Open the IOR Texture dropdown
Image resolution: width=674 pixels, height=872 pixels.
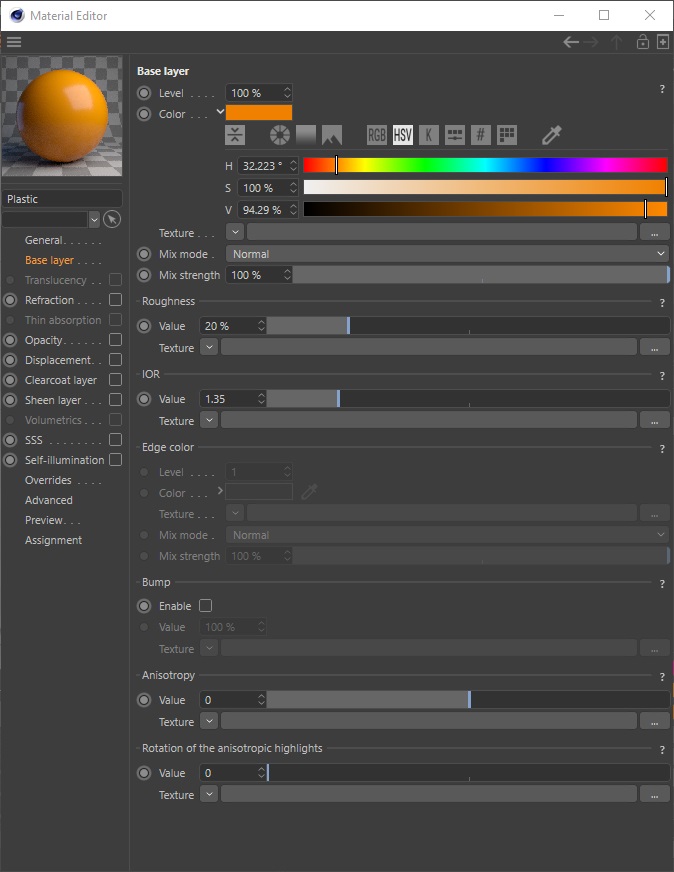point(209,420)
